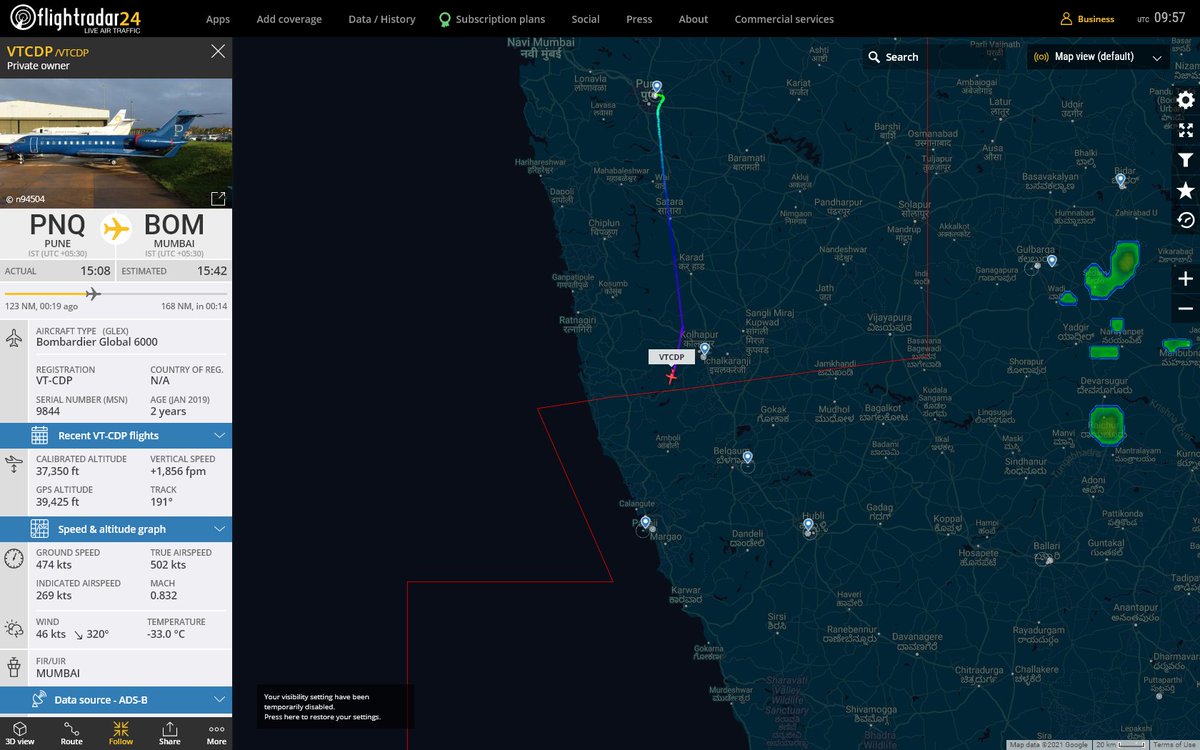1200x750 pixels.
Task: Click the temperature -33.0 °C value
Action: 168,634
